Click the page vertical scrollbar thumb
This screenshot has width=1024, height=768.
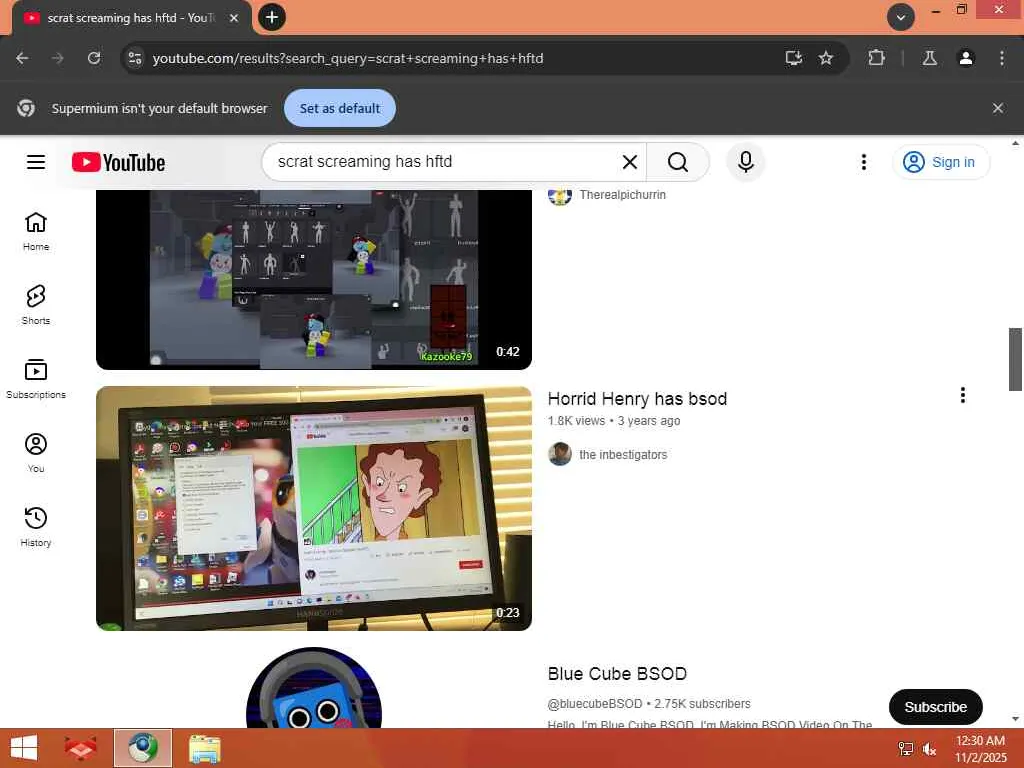point(1015,359)
